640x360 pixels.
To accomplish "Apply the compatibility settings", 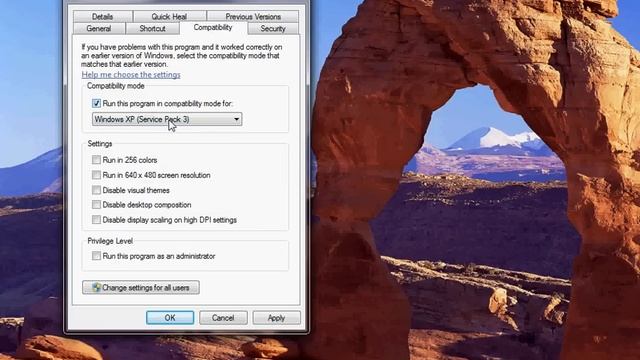I will [x=276, y=318].
